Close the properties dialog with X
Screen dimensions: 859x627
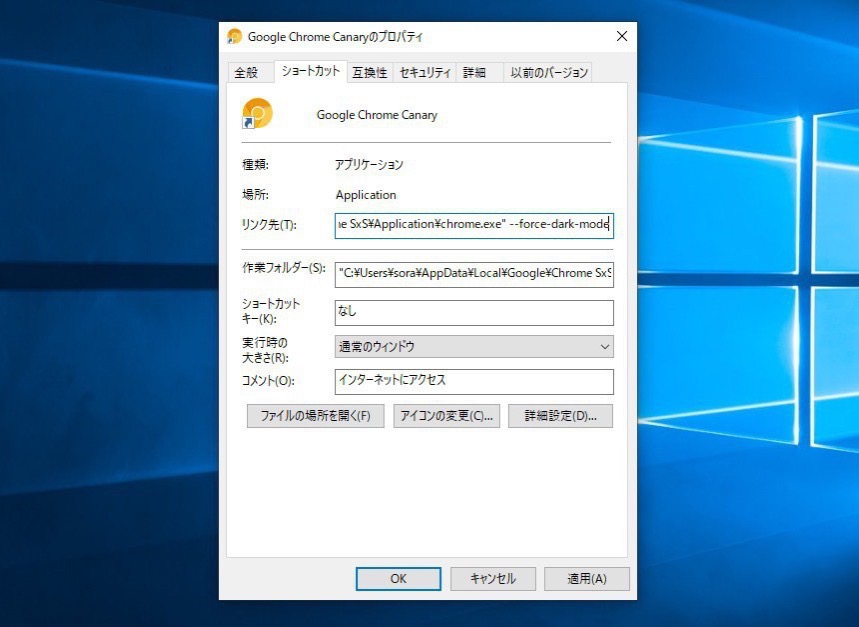(621, 36)
